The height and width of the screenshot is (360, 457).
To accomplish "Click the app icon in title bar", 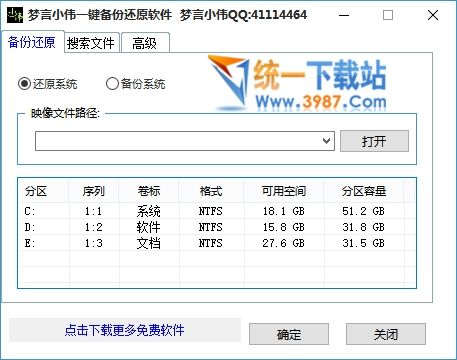I will (x=15, y=15).
